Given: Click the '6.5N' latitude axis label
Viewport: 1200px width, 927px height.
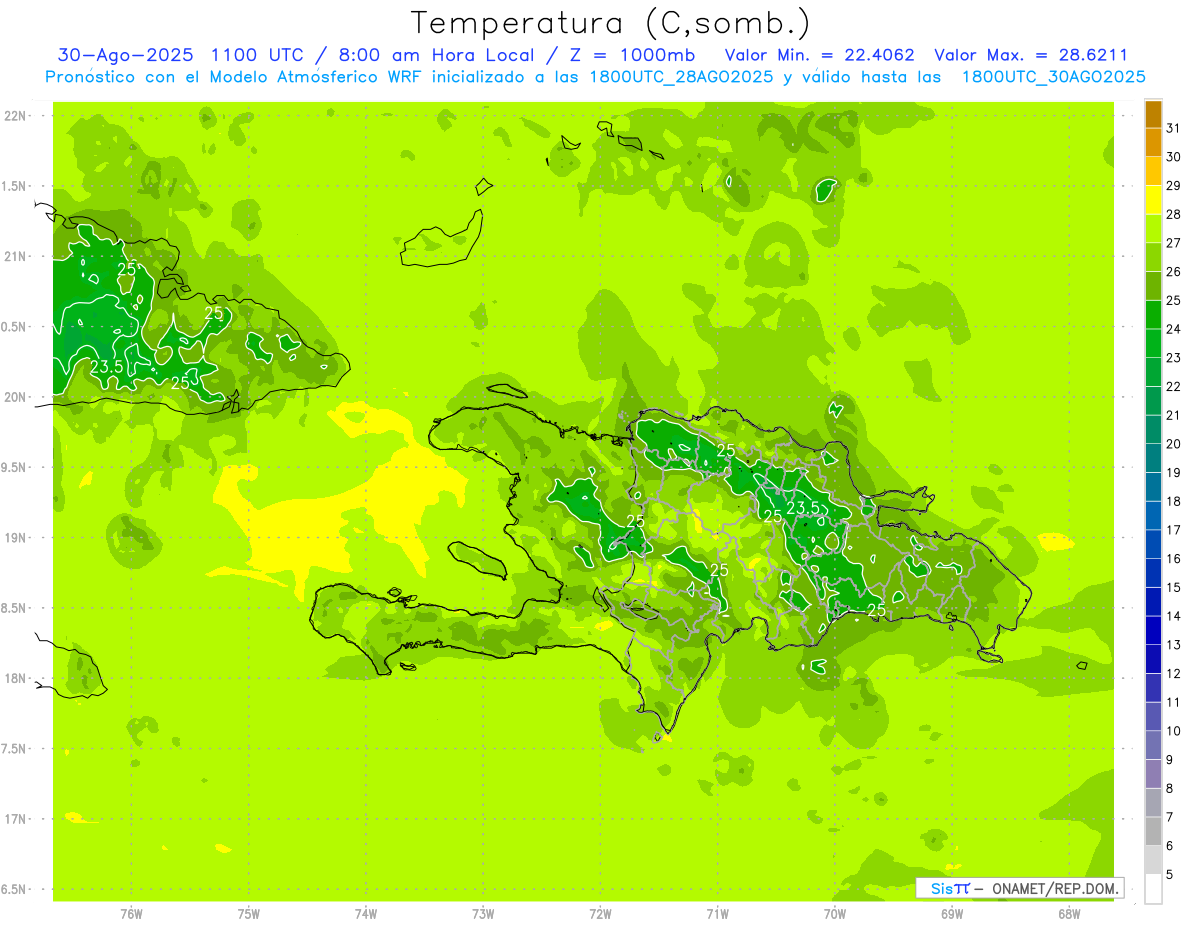Looking at the screenshot, I should (x=15, y=889).
